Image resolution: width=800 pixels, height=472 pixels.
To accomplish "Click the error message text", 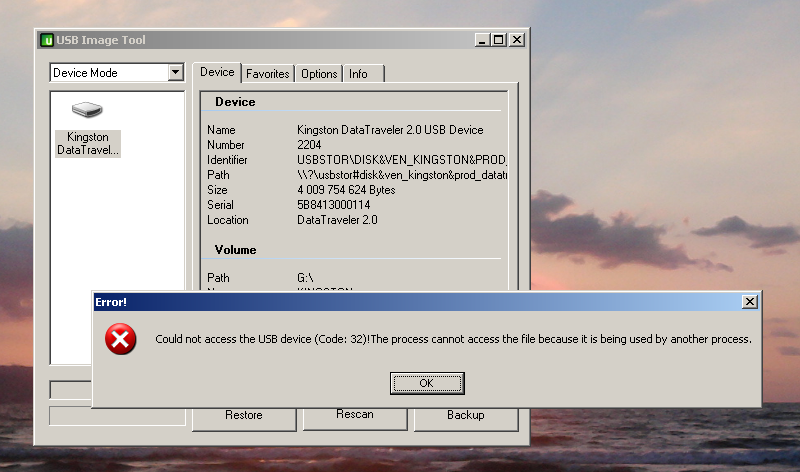I will pos(453,339).
